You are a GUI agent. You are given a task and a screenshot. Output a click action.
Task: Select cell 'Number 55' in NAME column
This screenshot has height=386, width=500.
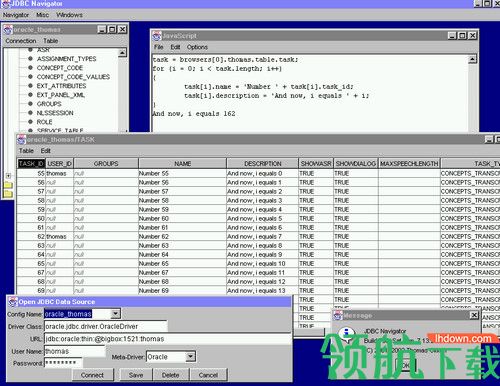click(182, 173)
